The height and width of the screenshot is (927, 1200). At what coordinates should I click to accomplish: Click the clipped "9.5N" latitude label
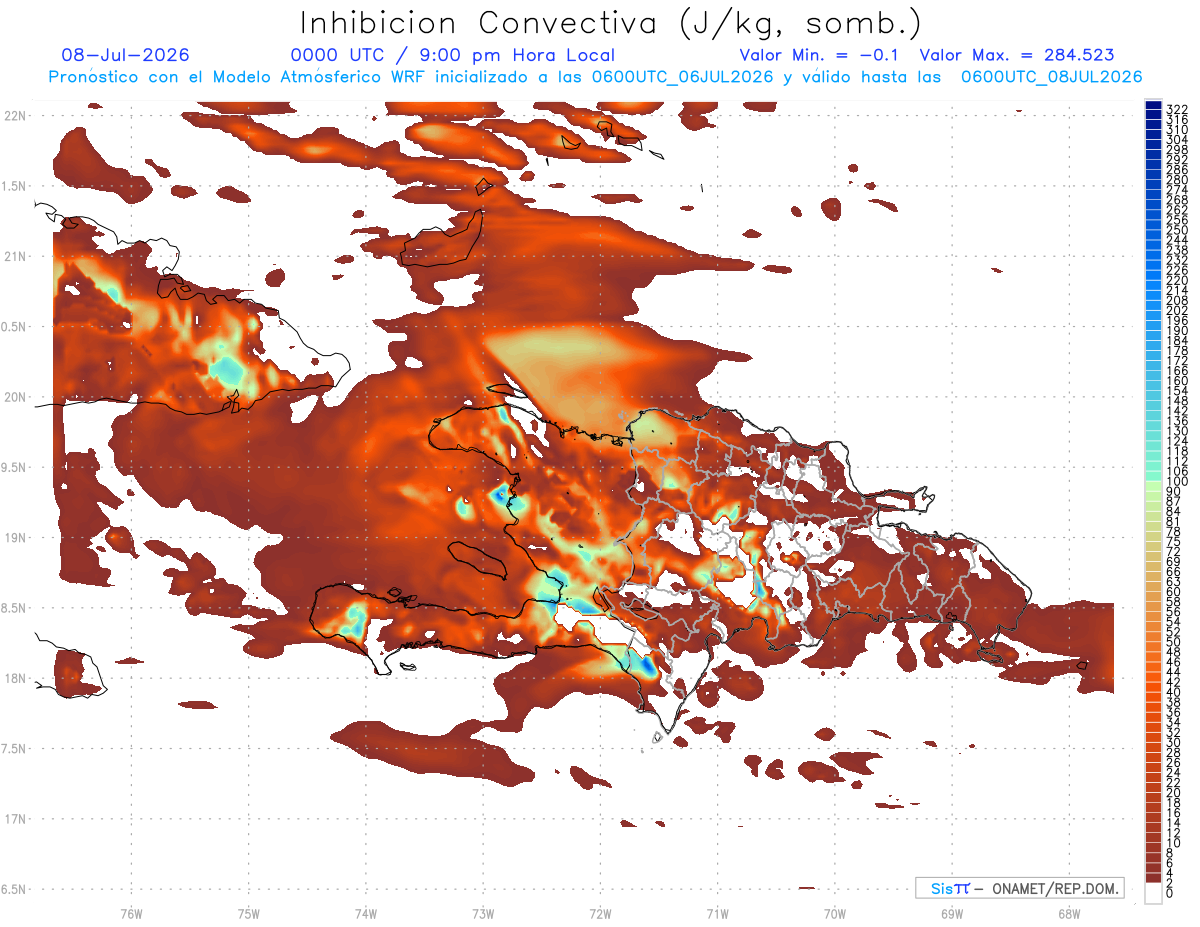coord(14,468)
